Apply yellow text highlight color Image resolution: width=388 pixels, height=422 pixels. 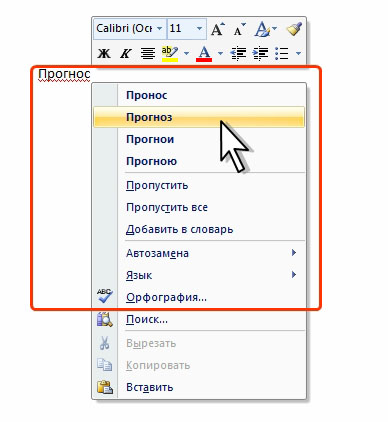pyautogui.click(x=170, y=54)
